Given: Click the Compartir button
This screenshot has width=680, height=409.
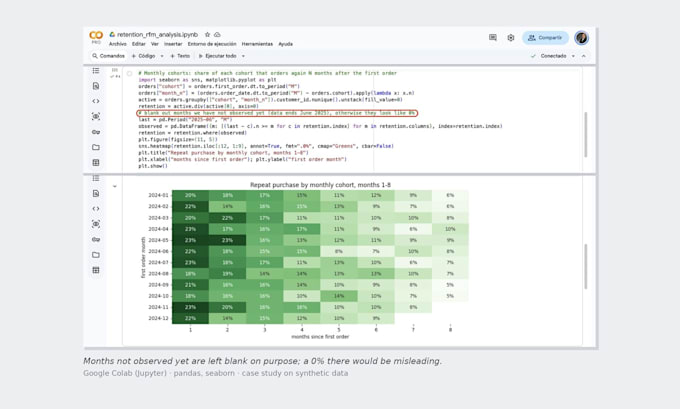Looking at the screenshot, I should [x=545, y=38].
